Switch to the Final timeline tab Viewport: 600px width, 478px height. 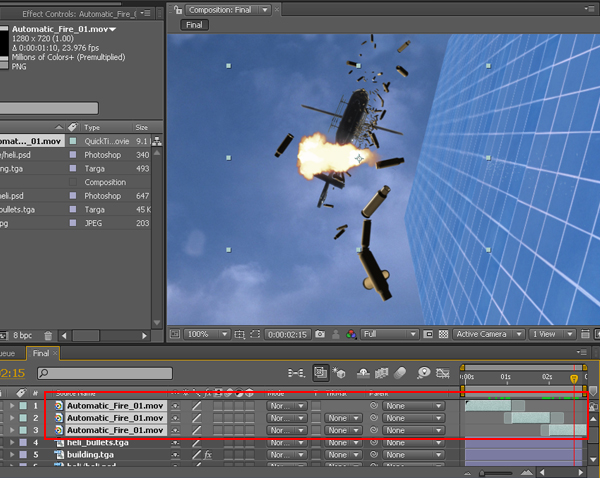click(x=41, y=353)
